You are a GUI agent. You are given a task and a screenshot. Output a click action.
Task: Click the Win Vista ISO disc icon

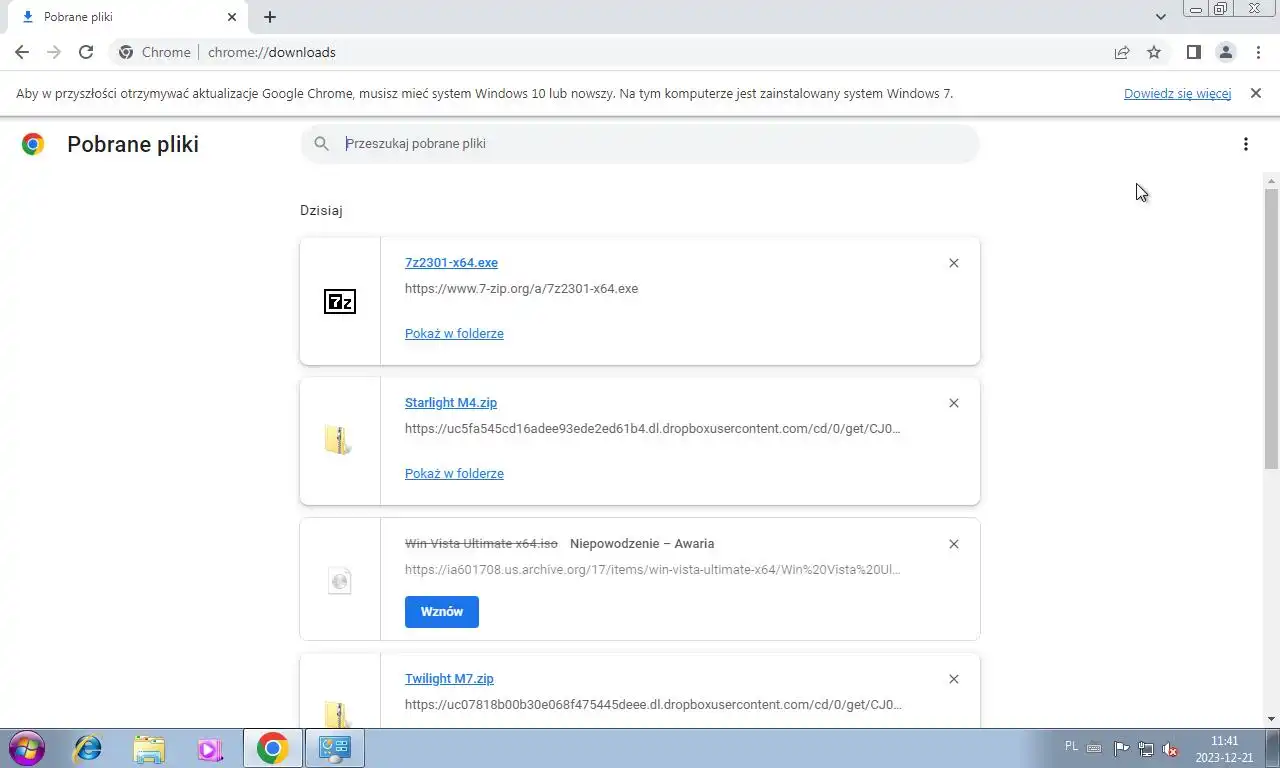point(340,580)
